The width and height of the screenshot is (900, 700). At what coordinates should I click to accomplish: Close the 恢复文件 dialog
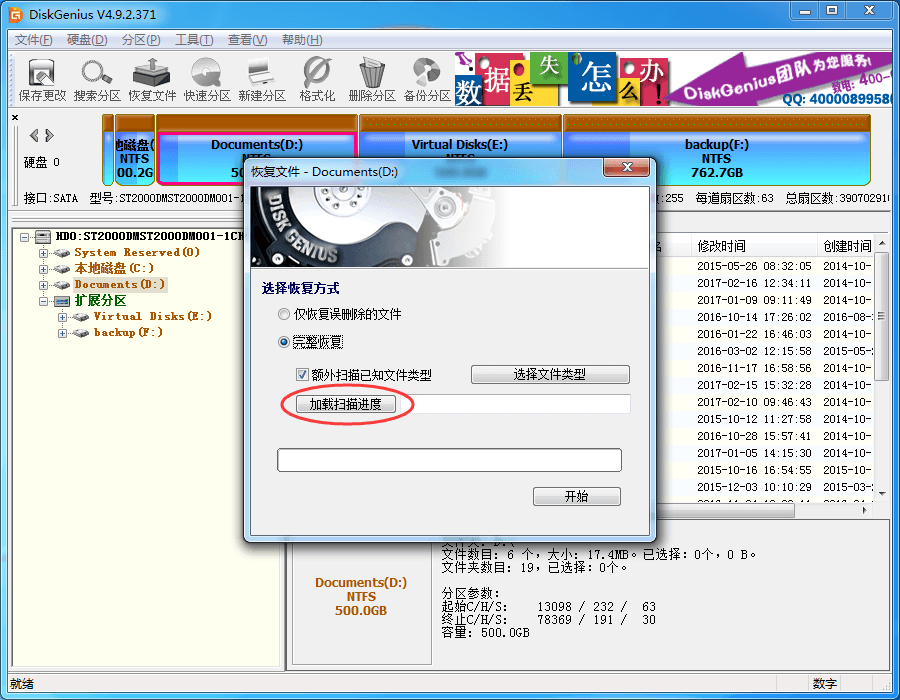[627, 167]
